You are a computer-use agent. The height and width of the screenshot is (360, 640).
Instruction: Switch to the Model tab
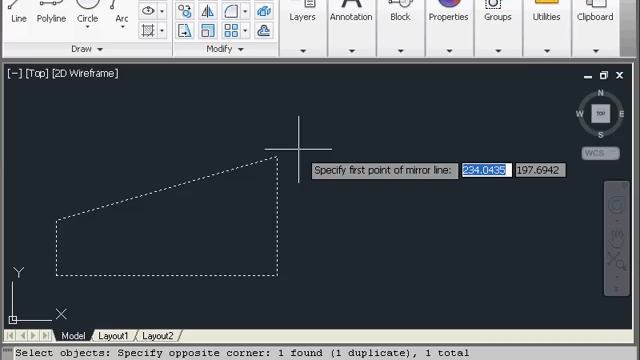[x=73, y=336]
